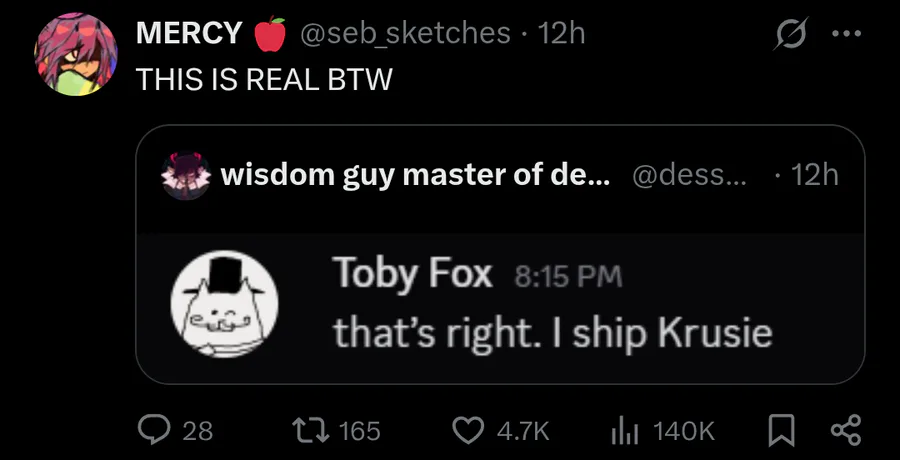
Task: Click the 165 reposts count
Action: 360,431
